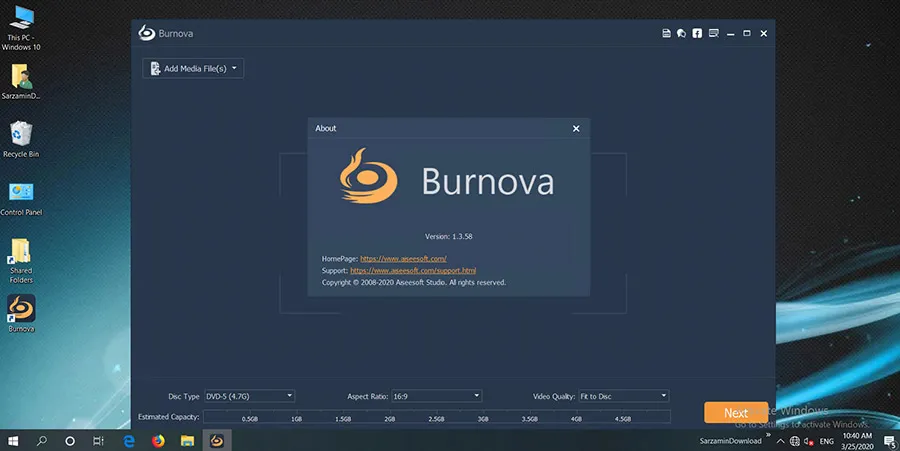Open the Burnova menu icon beside Facebook
Screen dimensions: 900x451
click(x=713, y=33)
